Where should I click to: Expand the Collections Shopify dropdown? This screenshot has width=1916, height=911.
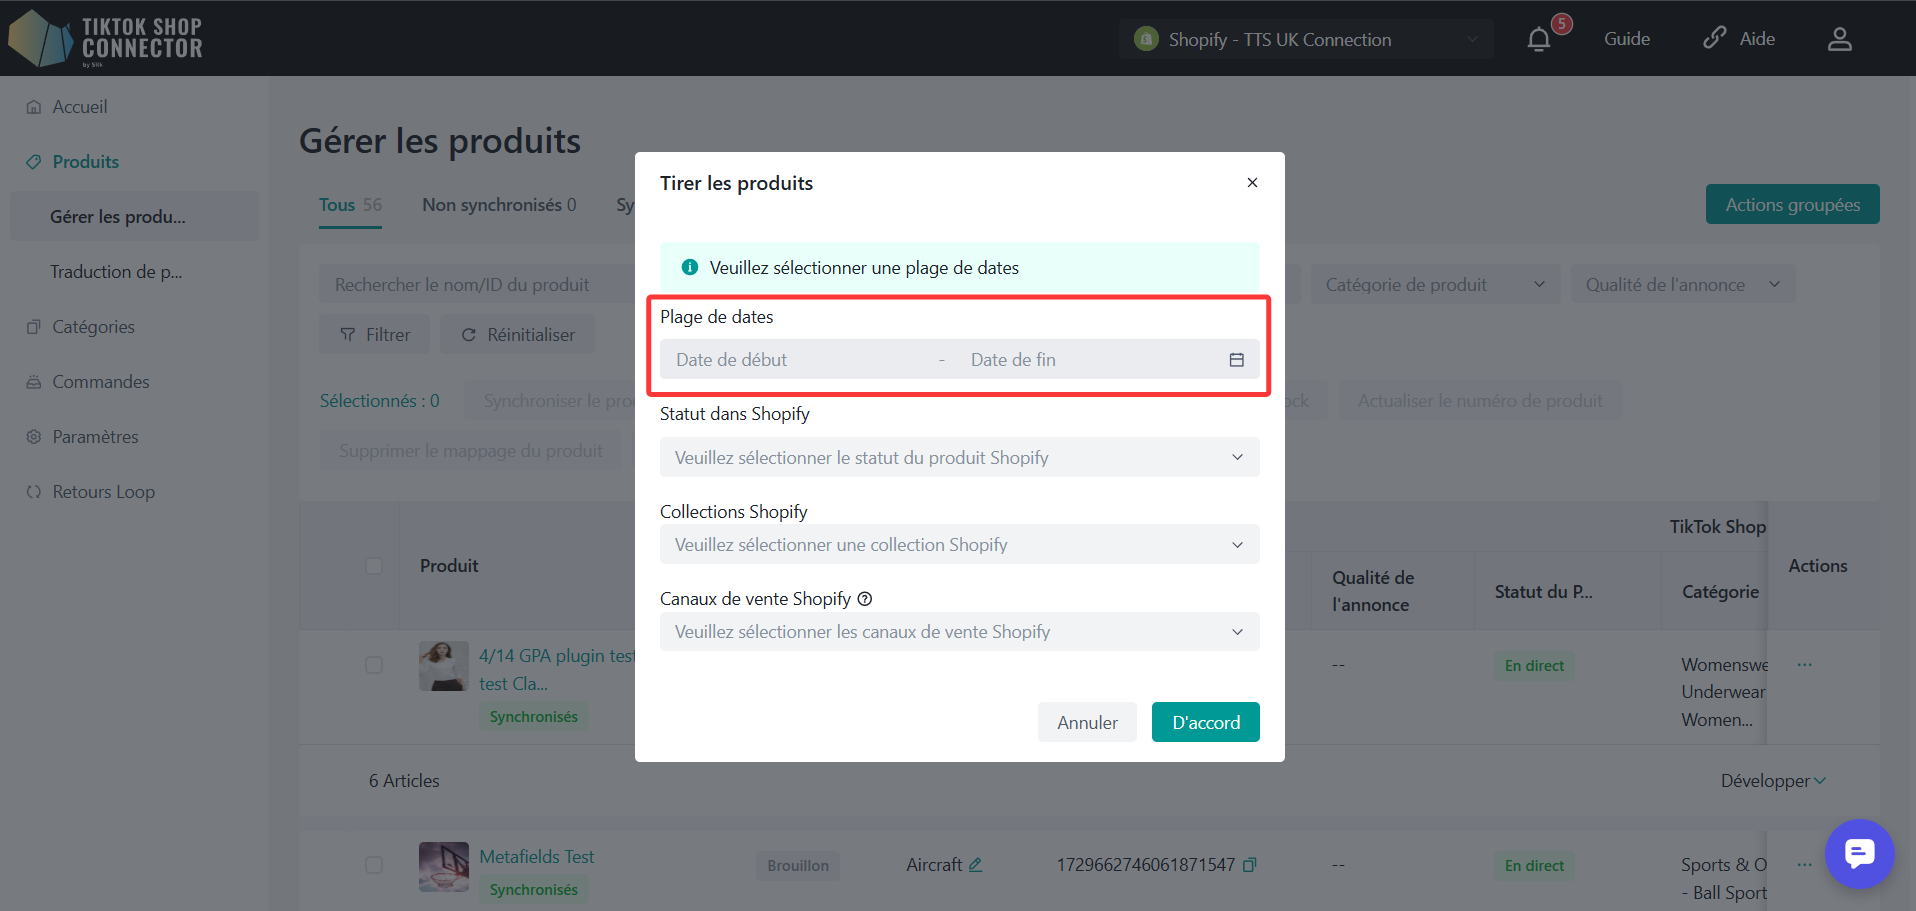point(959,545)
